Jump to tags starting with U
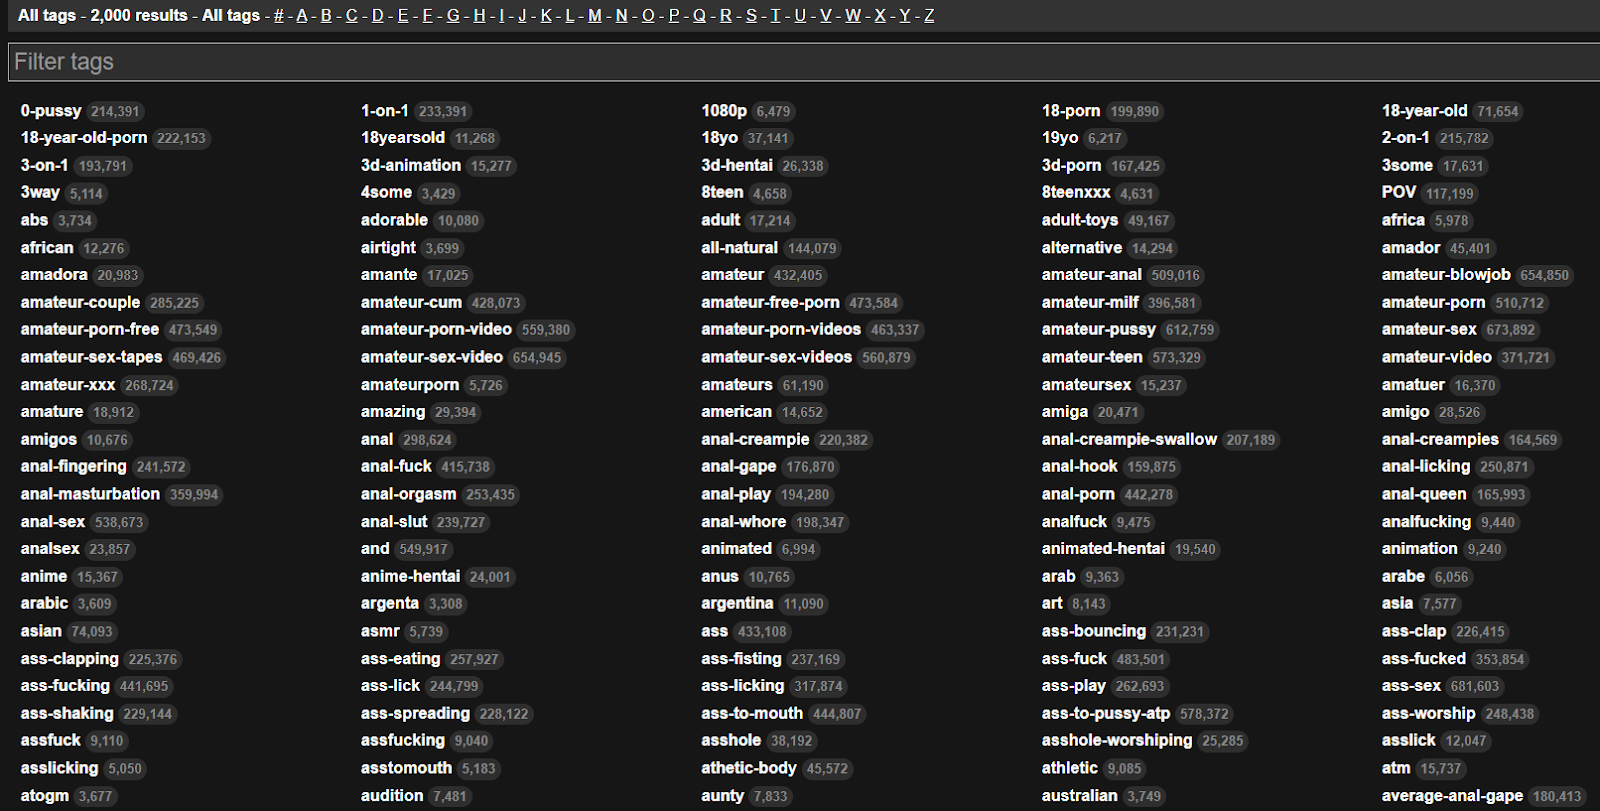The height and width of the screenshot is (811, 1600). click(800, 16)
